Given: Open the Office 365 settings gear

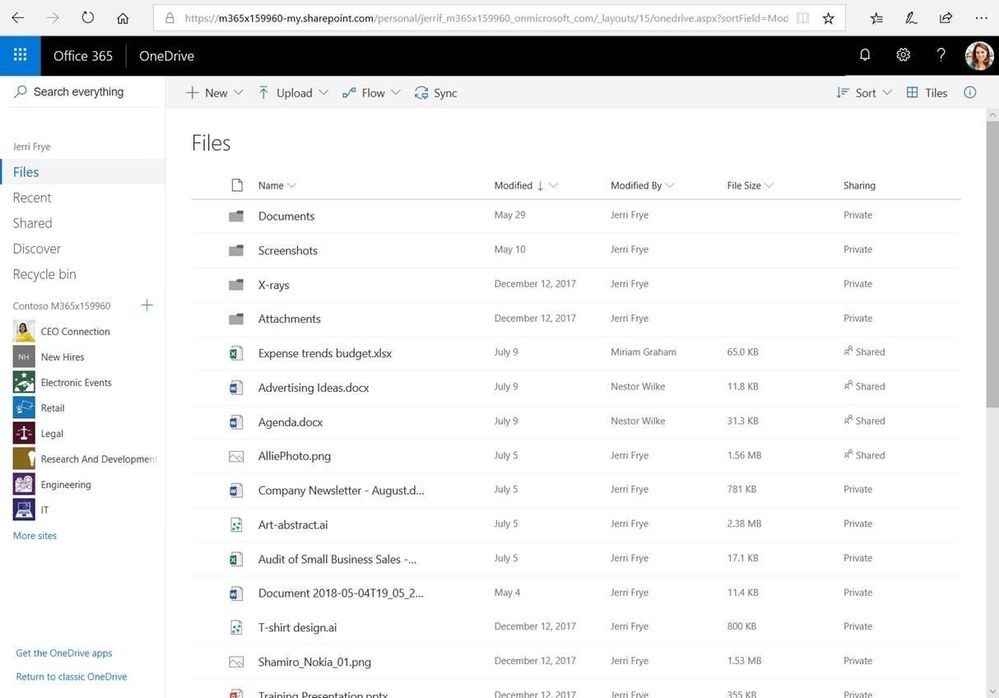Looking at the screenshot, I should (x=902, y=55).
